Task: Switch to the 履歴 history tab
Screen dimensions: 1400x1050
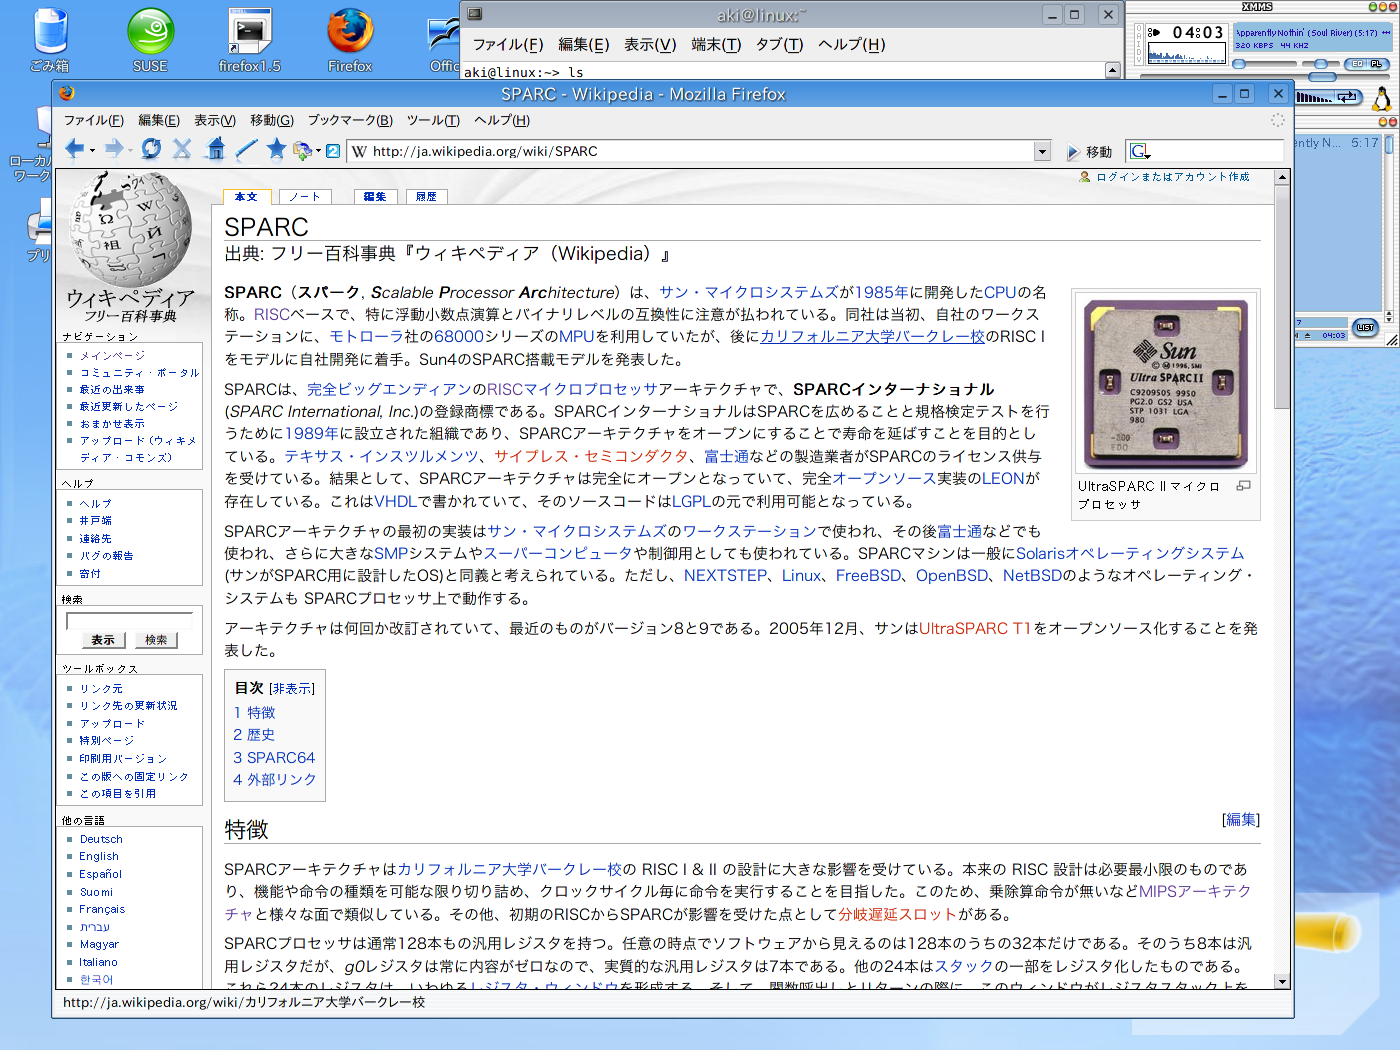Action: click(426, 196)
